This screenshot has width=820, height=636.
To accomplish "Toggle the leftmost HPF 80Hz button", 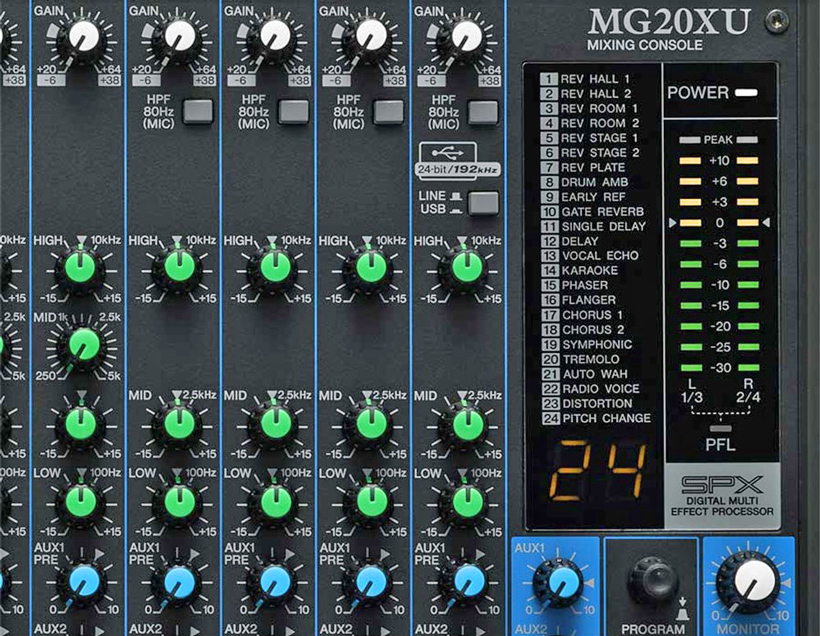I will pyautogui.click(x=198, y=111).
